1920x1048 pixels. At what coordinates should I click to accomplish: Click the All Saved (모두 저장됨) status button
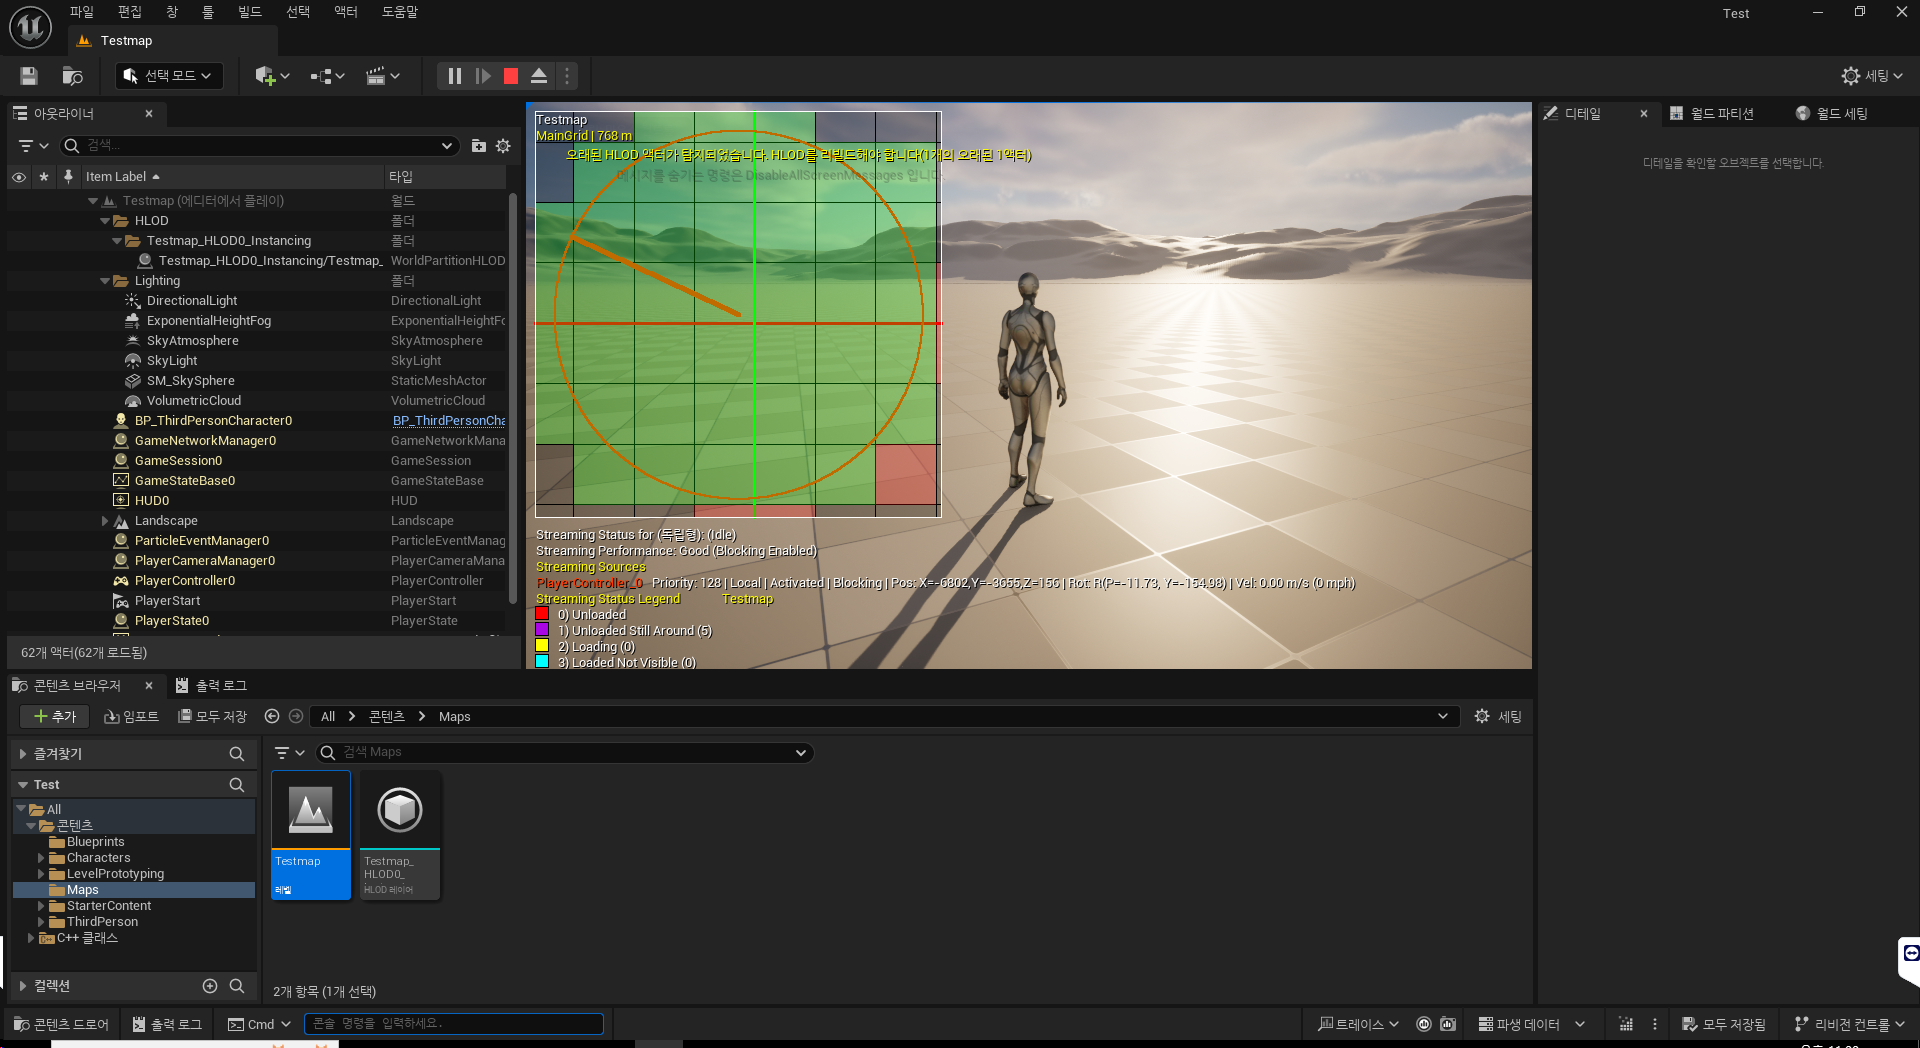point(1724,1025)
